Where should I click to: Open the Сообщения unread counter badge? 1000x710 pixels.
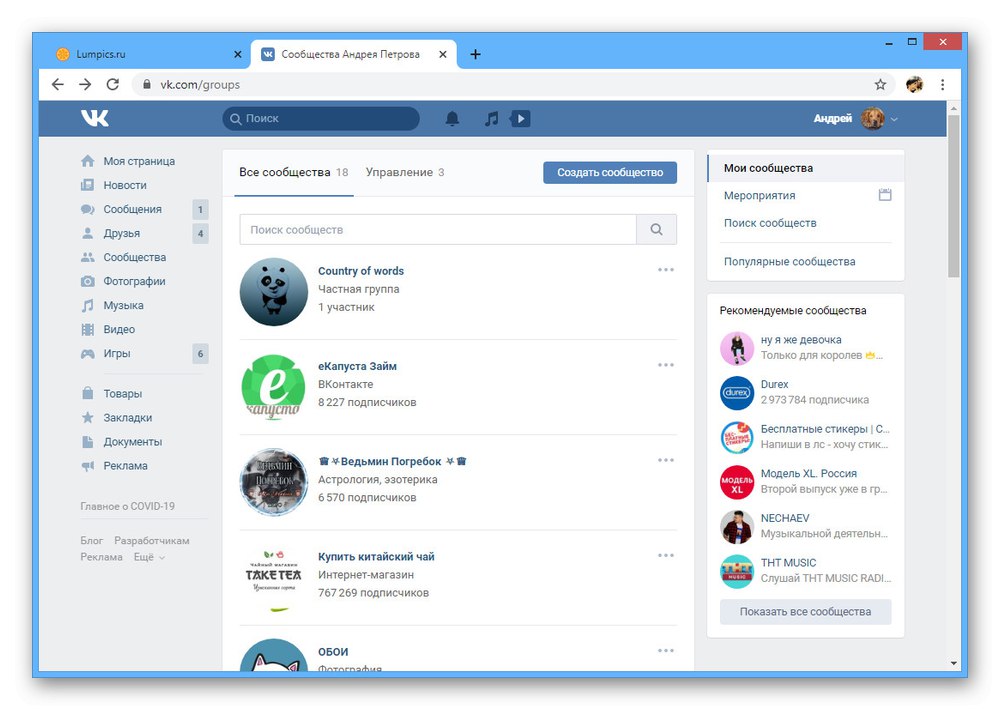coord(200,209)
